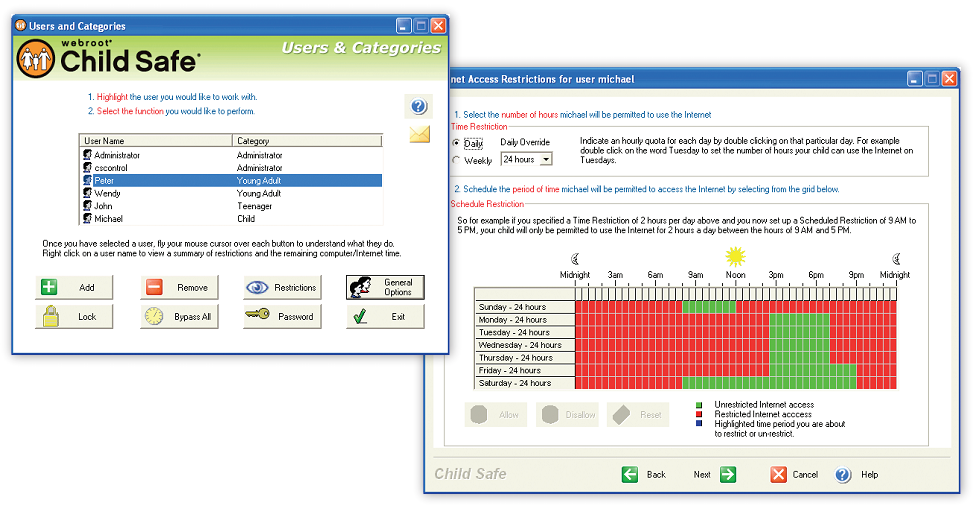Click the User Name column header

pos(156,141)
